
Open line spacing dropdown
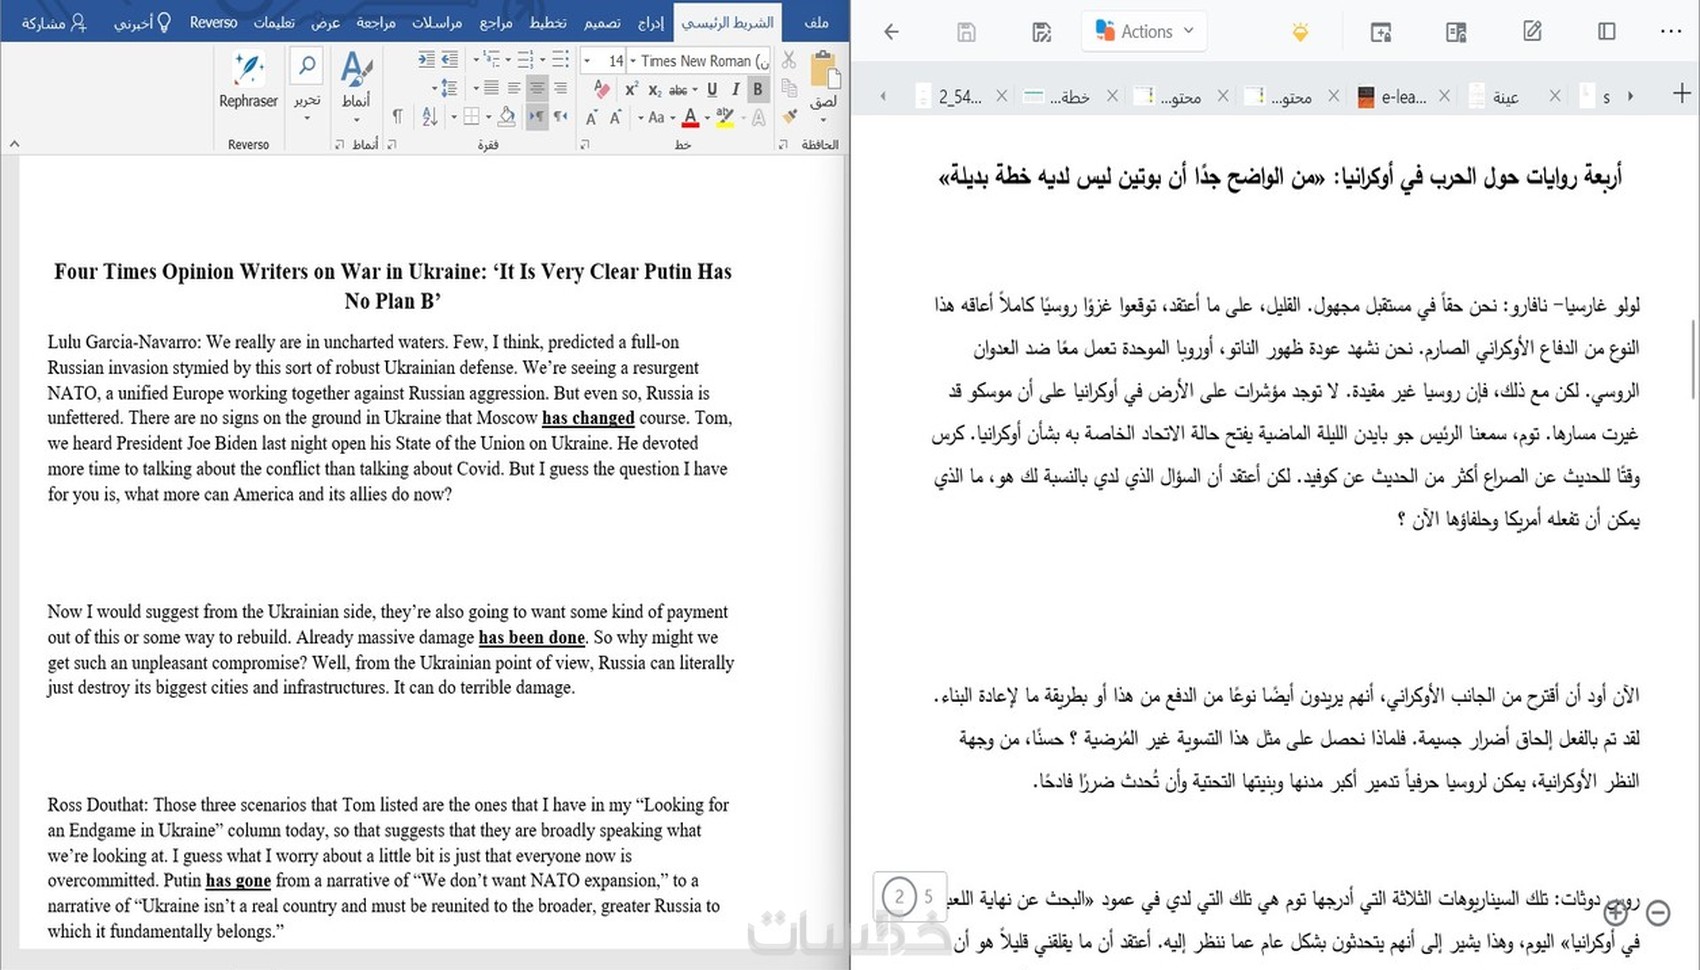(448, 89)
